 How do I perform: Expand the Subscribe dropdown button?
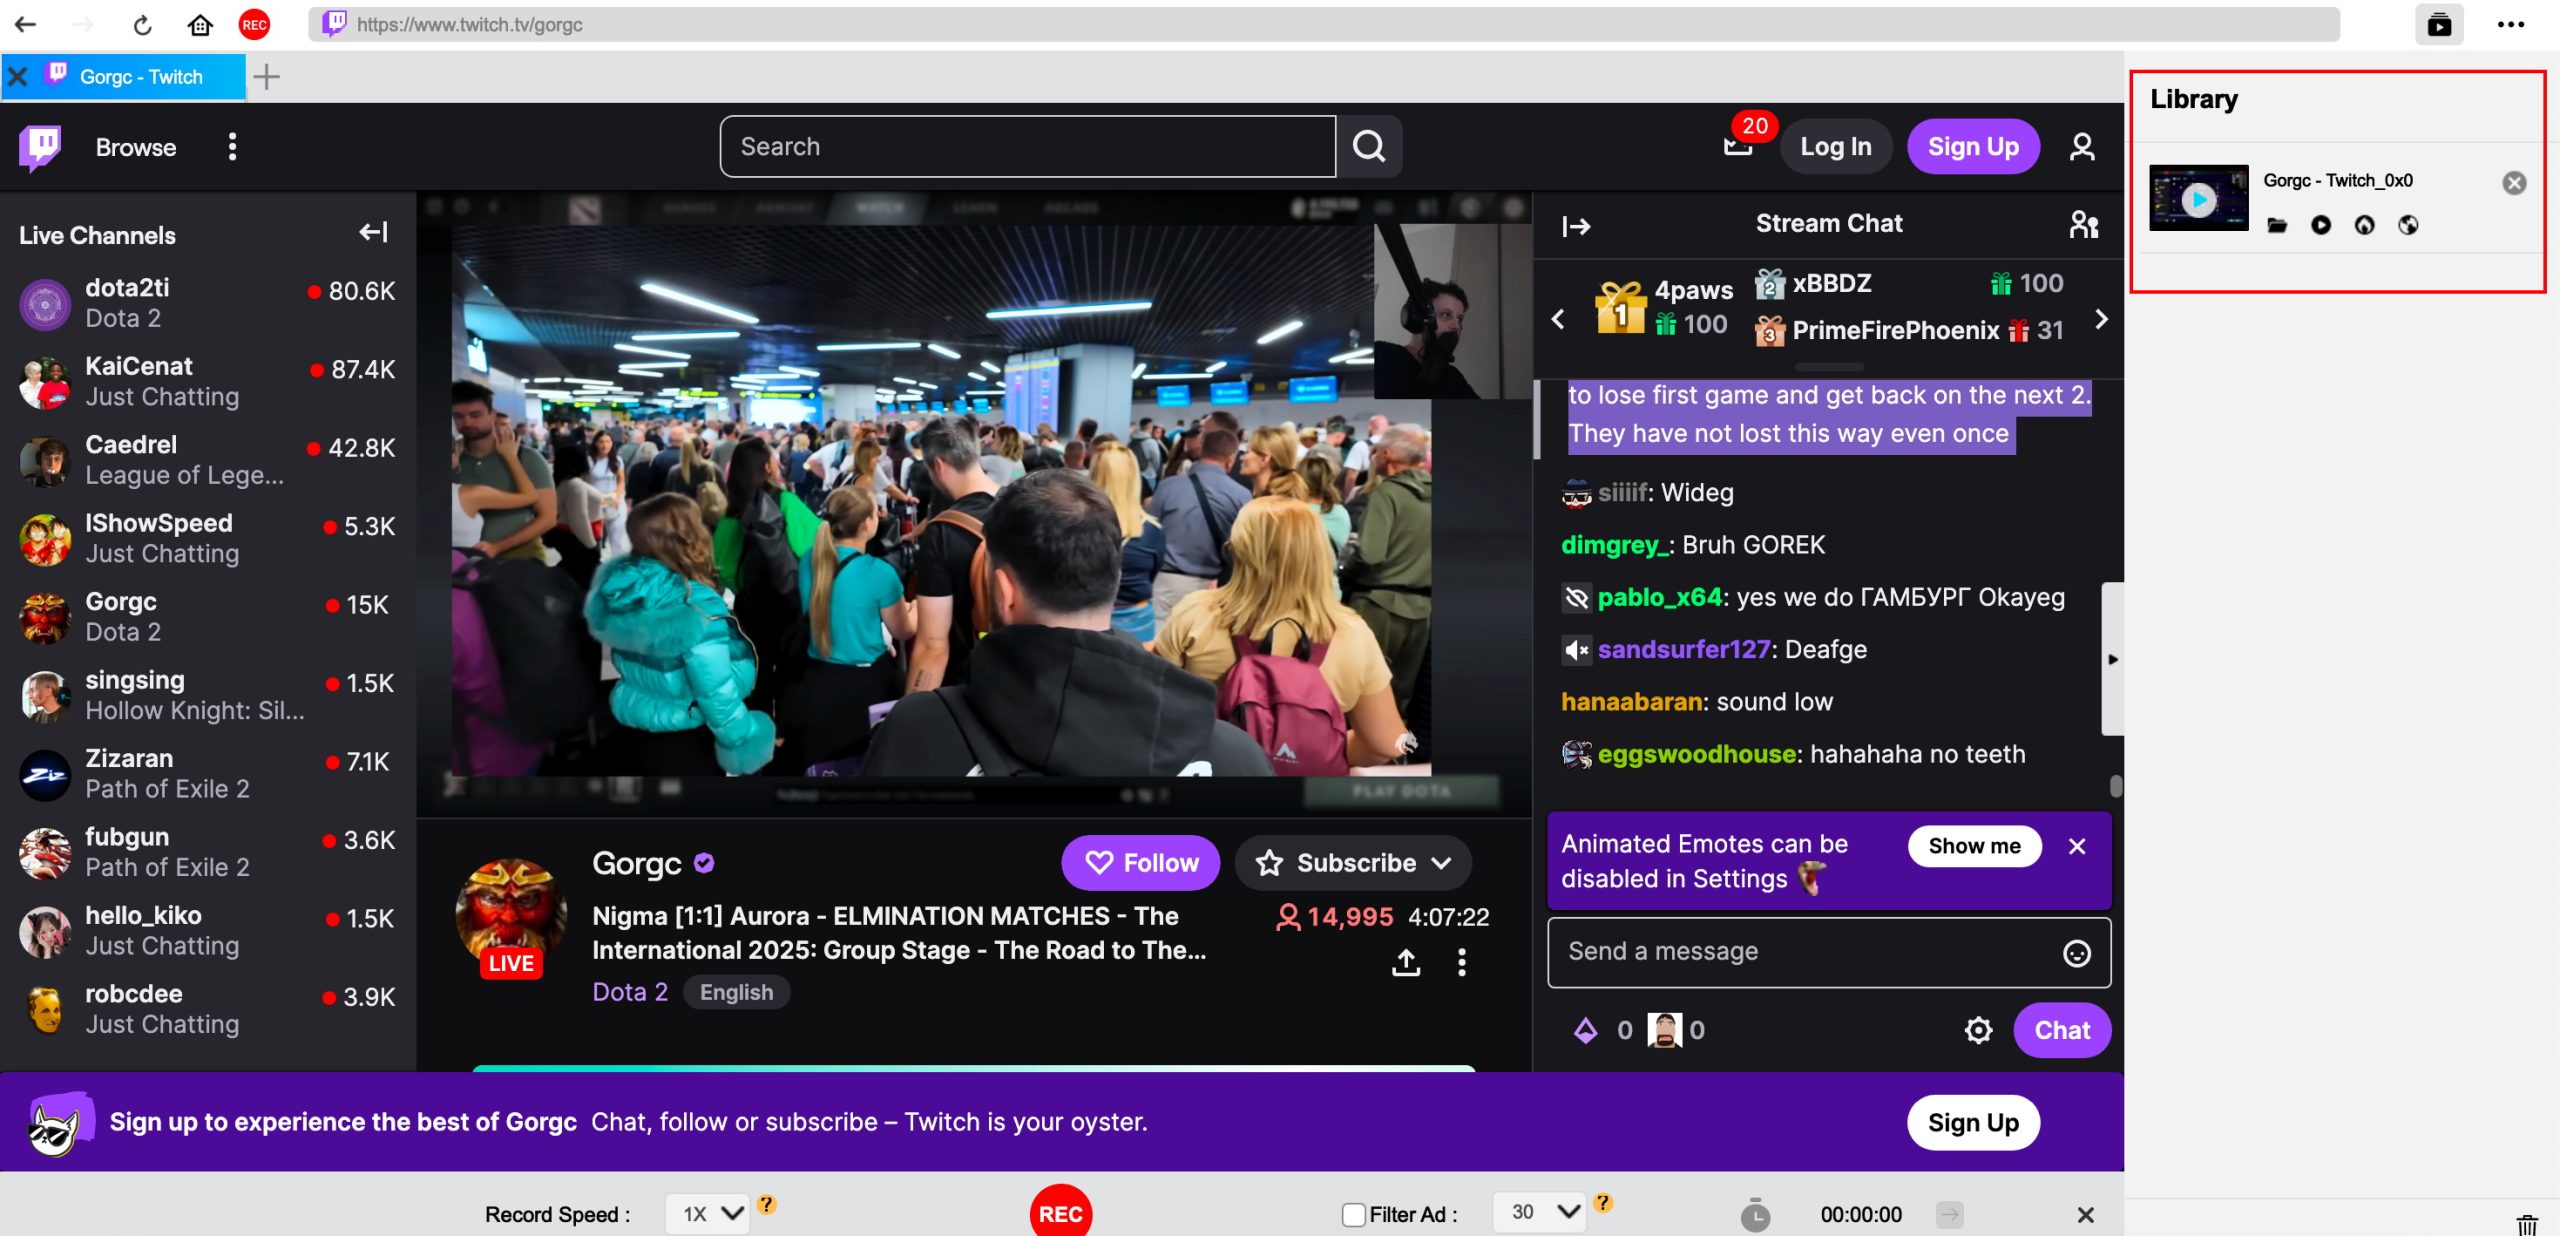[1354, 863]
